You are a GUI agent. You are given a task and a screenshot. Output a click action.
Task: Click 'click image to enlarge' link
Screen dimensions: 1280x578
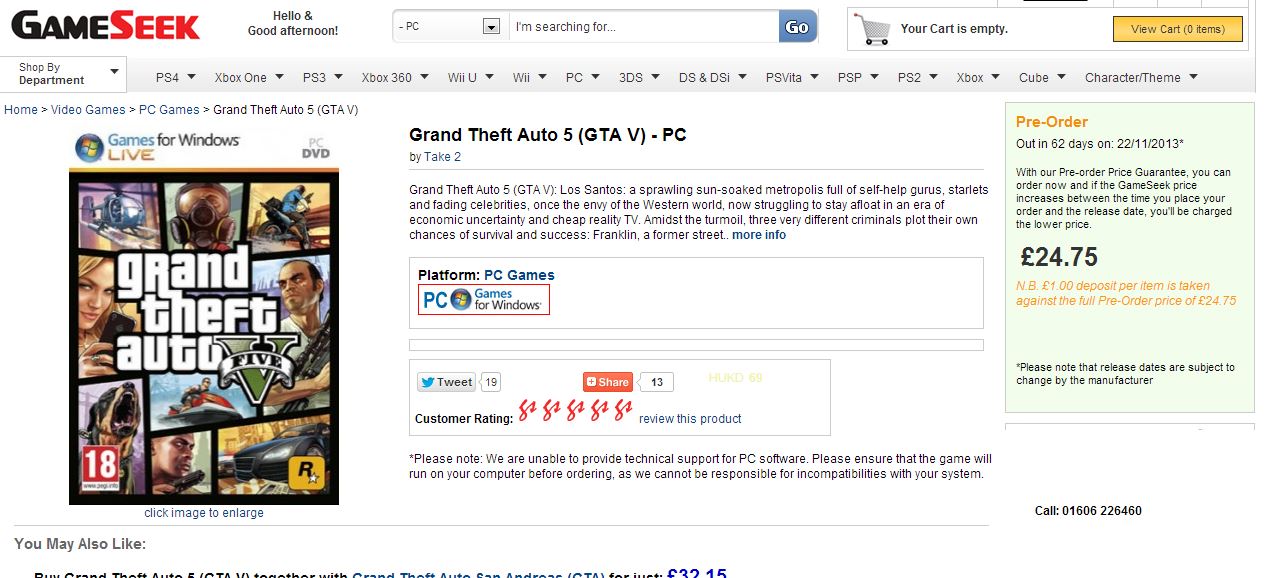coord(204,513)
